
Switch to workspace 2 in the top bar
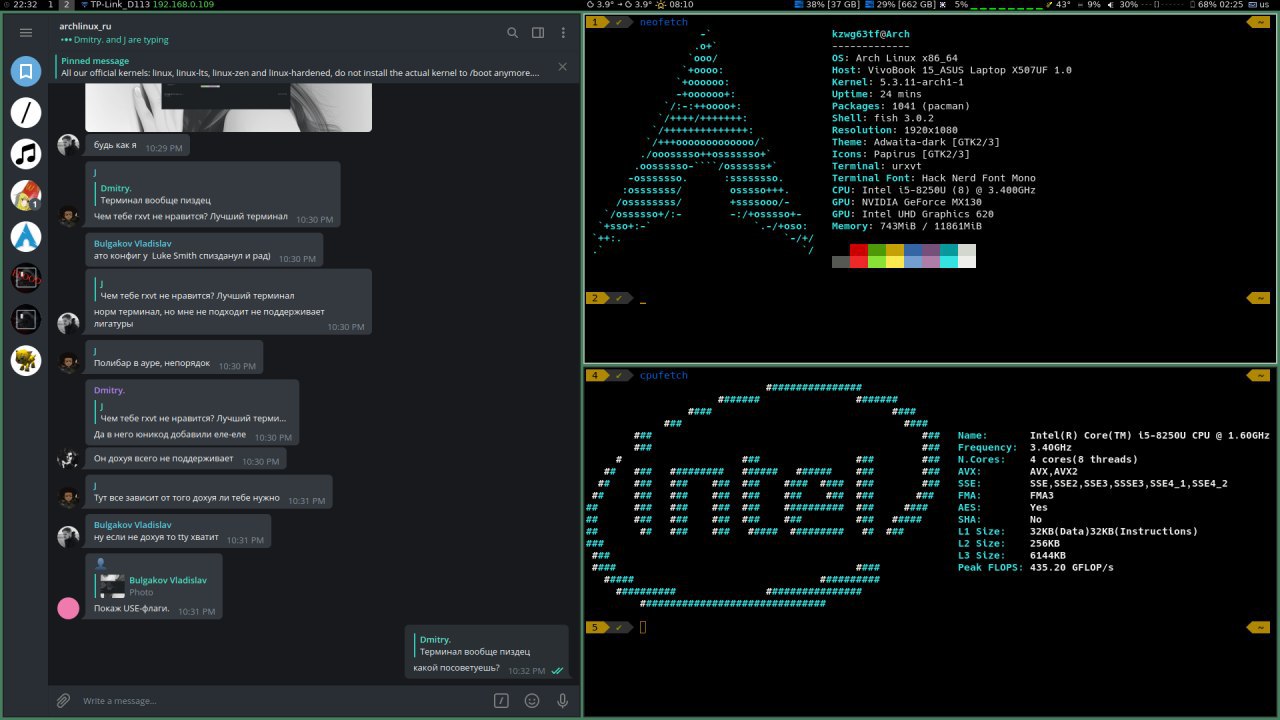click(x=67, y=5)
